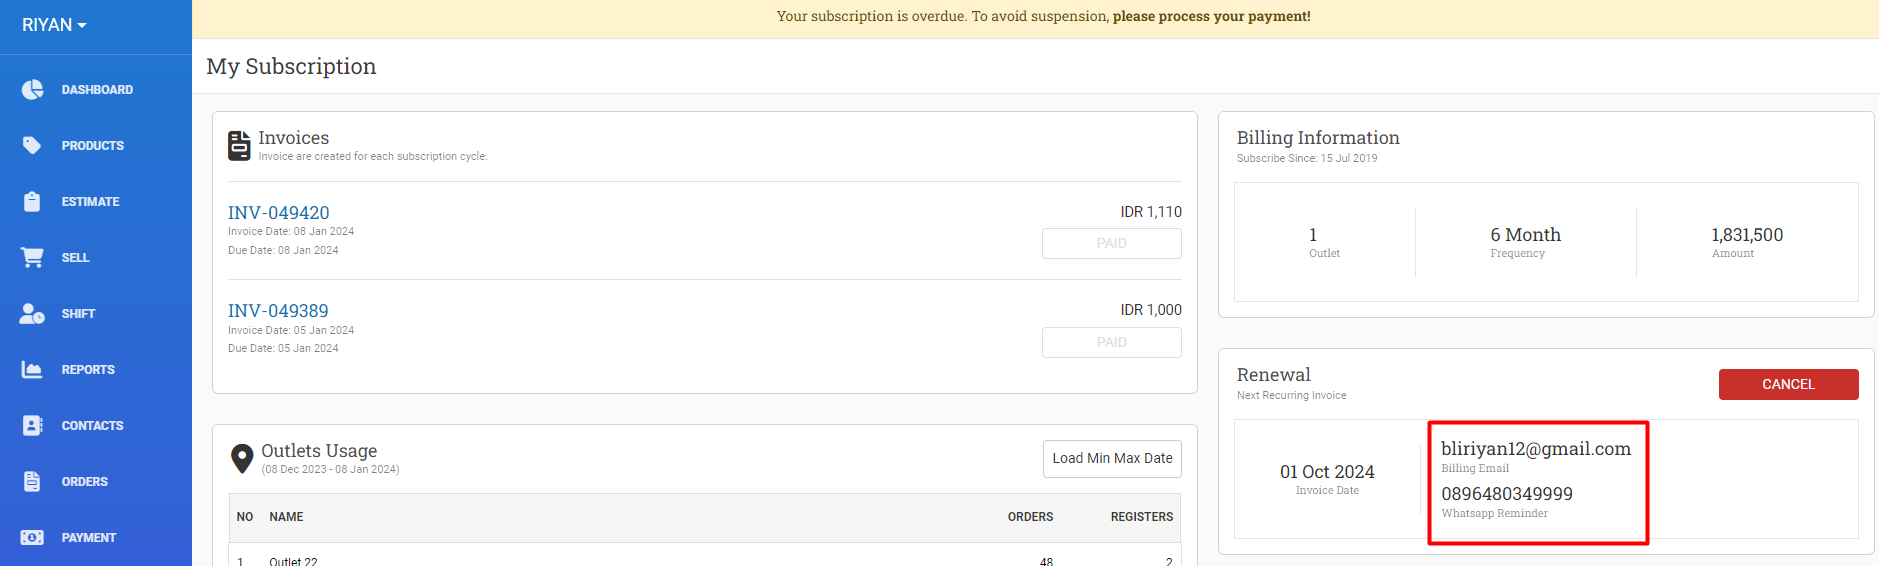Select the Estimate clipboard icon

click(32, 201)
